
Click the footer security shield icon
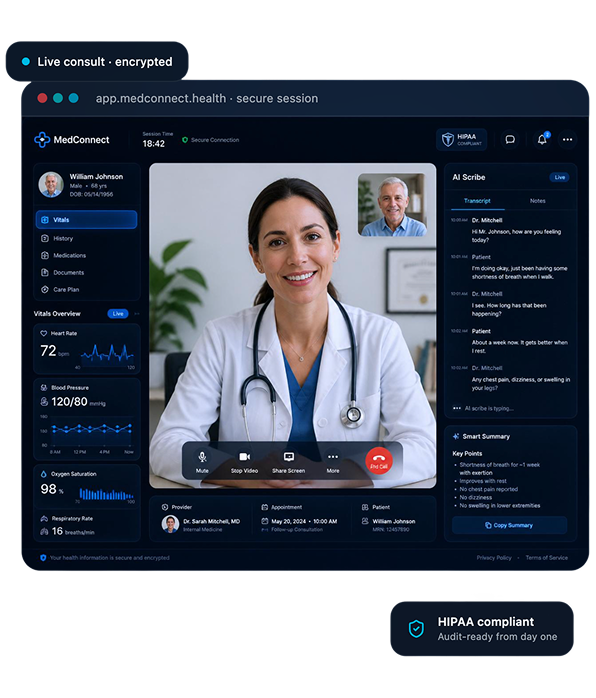pos(43,558)
